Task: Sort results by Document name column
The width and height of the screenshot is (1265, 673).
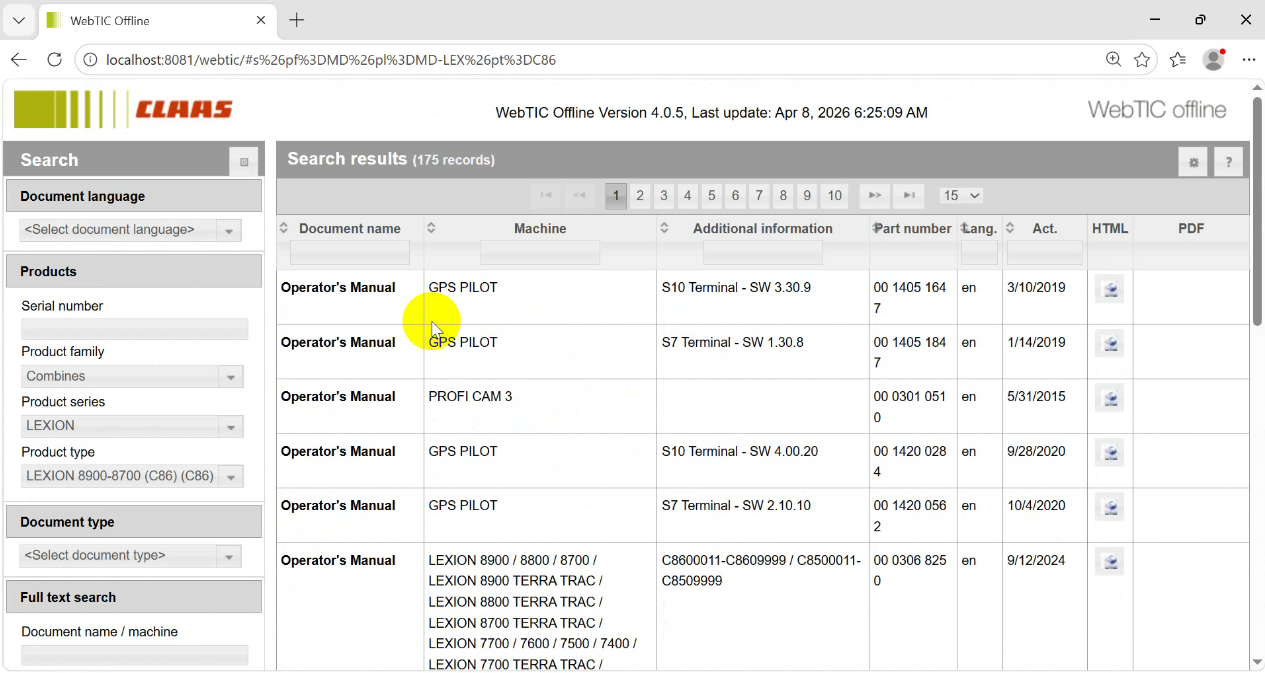Action: click(x=349, y=229)
